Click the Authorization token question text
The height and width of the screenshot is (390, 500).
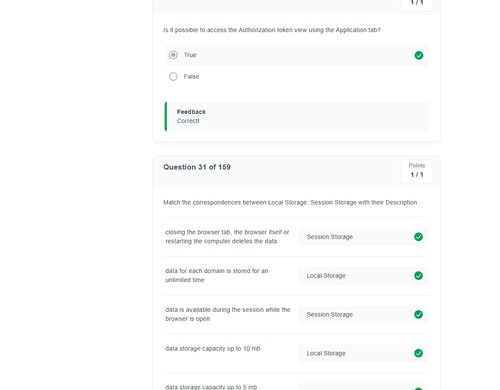pos(272,30)
